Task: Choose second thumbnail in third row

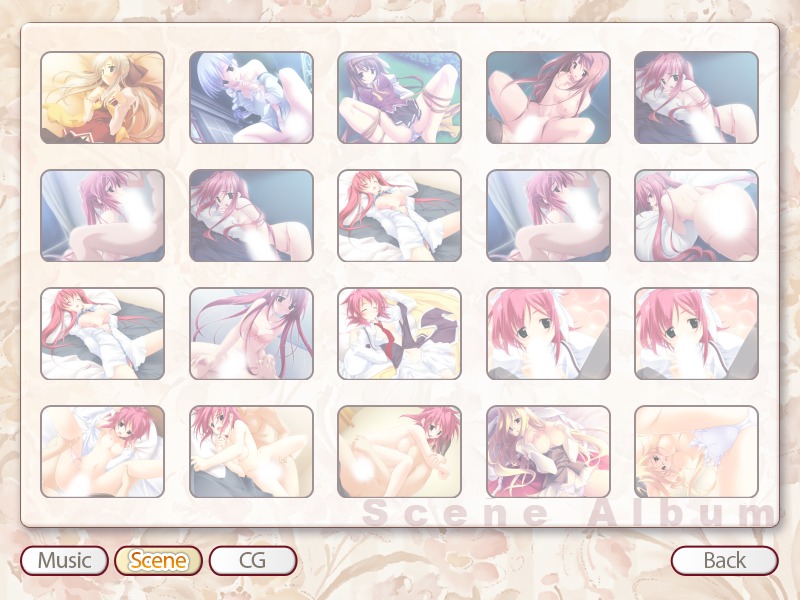Action: 251,334
